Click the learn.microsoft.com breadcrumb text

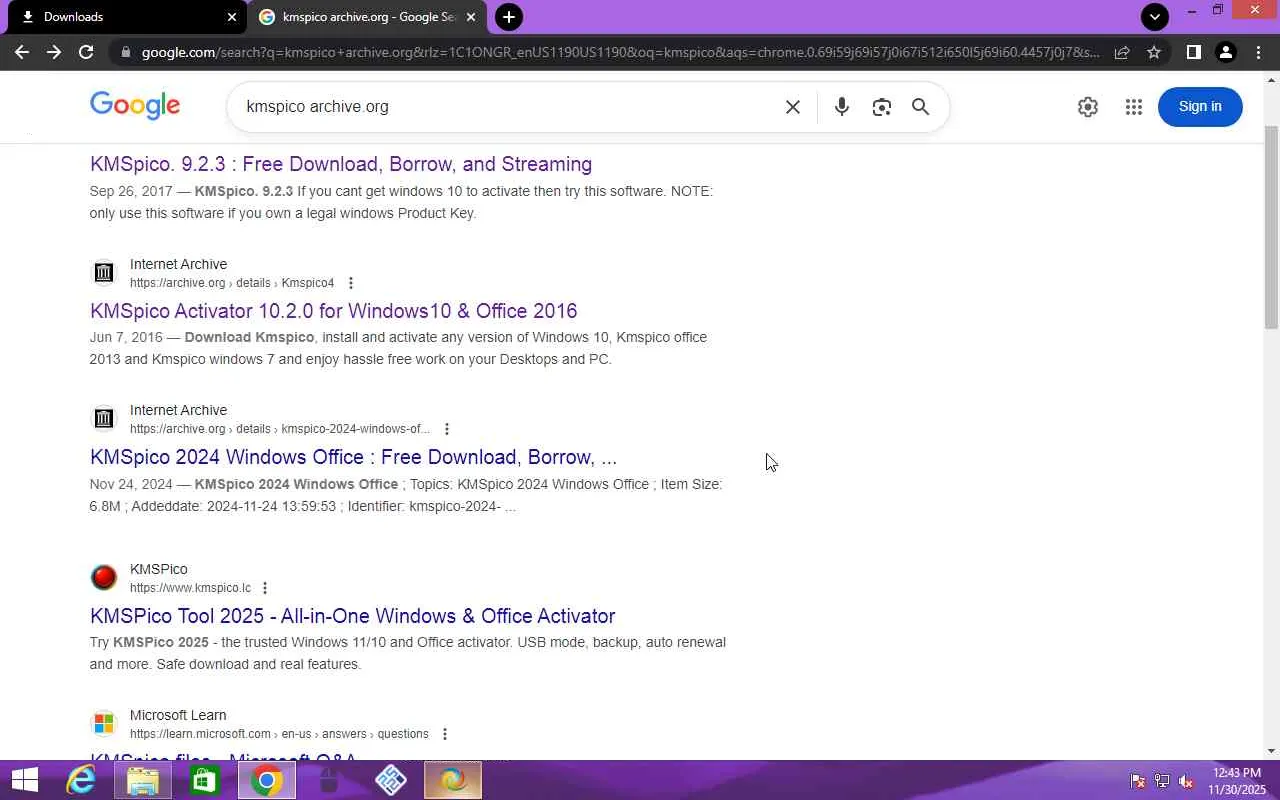(279, 734)
